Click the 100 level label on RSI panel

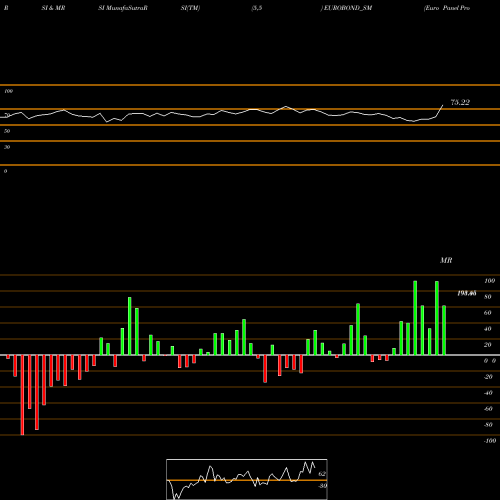8,91
